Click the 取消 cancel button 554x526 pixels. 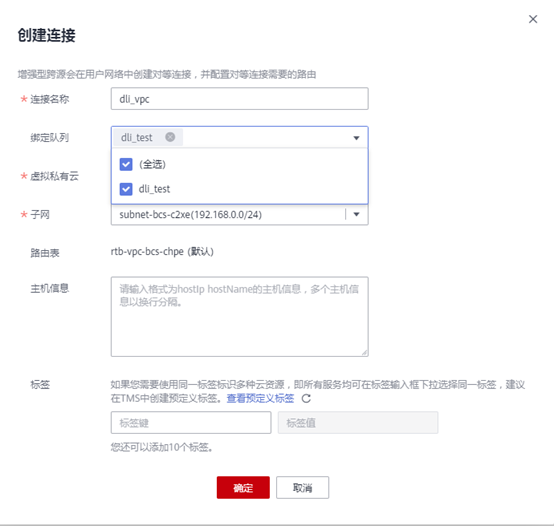302,487
